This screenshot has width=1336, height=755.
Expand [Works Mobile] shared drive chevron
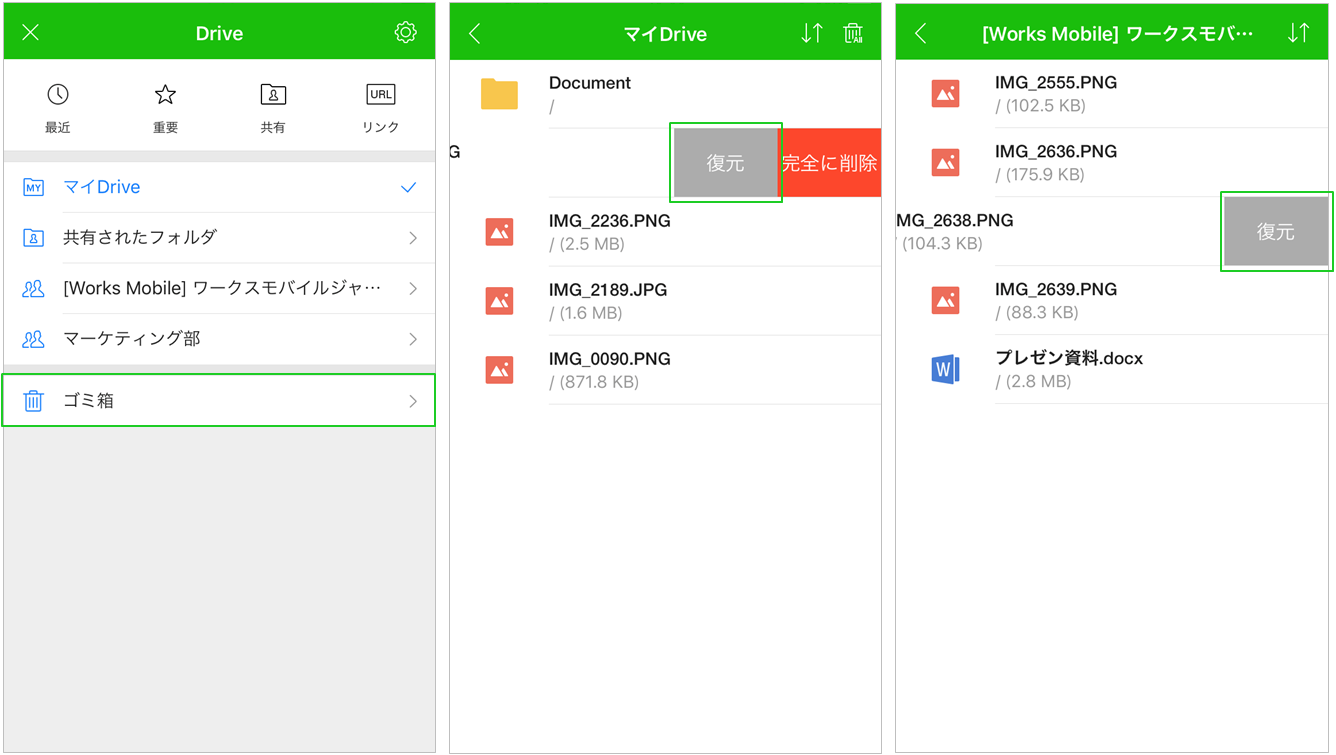413,289
